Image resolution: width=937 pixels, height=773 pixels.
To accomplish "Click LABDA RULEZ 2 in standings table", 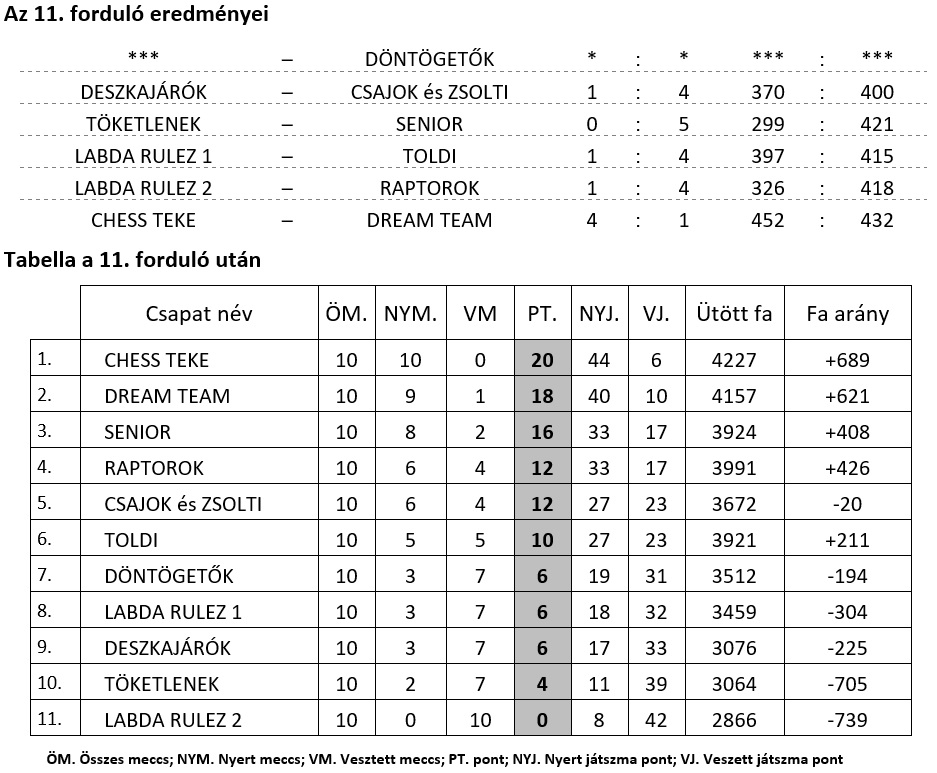I will (174, 720).
